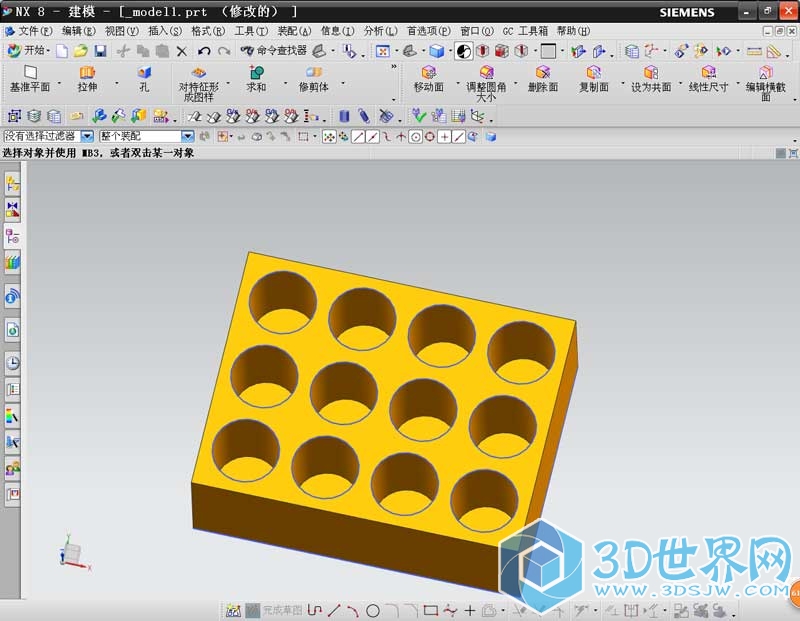Click the profile sketch tool in bottom toolbar

(315, 610)
